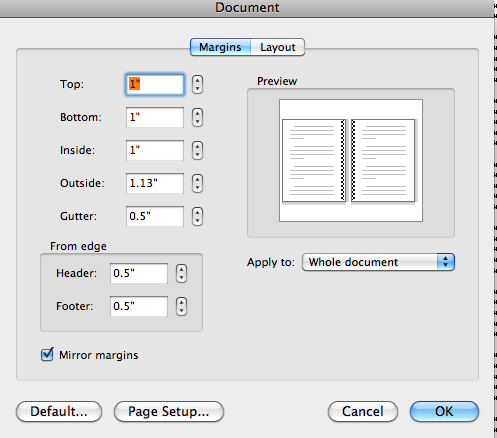497x438 pixels.
Task: Click the Default... button
Action: (x=59, y=411)
